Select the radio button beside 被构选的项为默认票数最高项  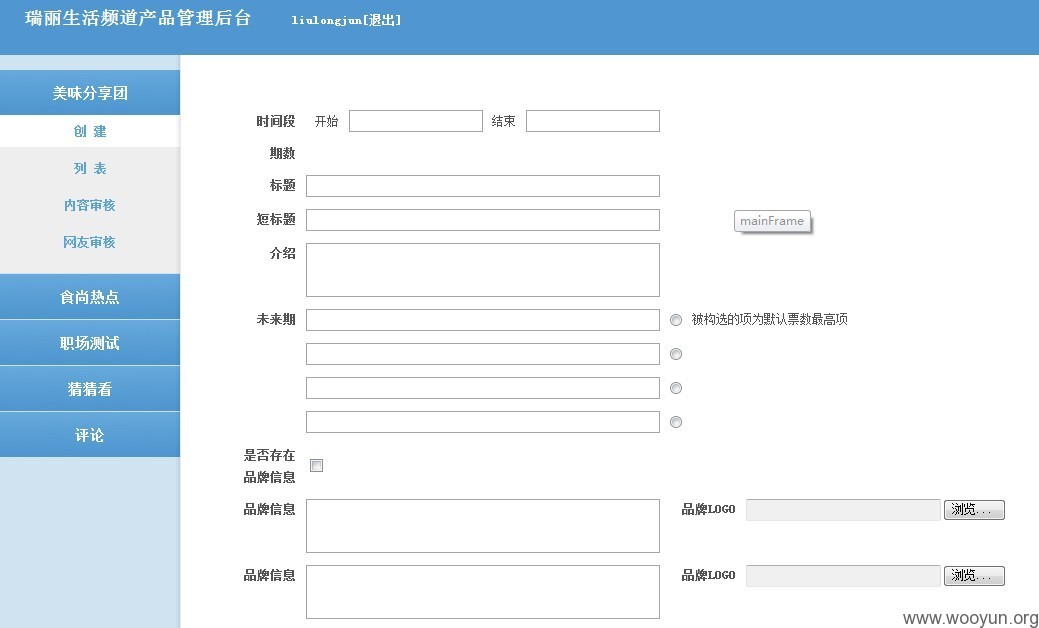pos(676,320)
